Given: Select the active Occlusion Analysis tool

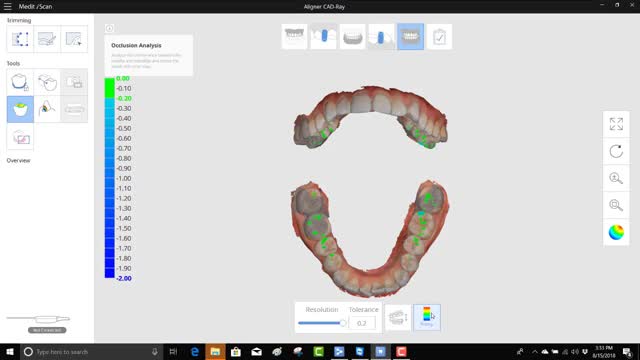Looking at the screenshot, I should point(20,109).
